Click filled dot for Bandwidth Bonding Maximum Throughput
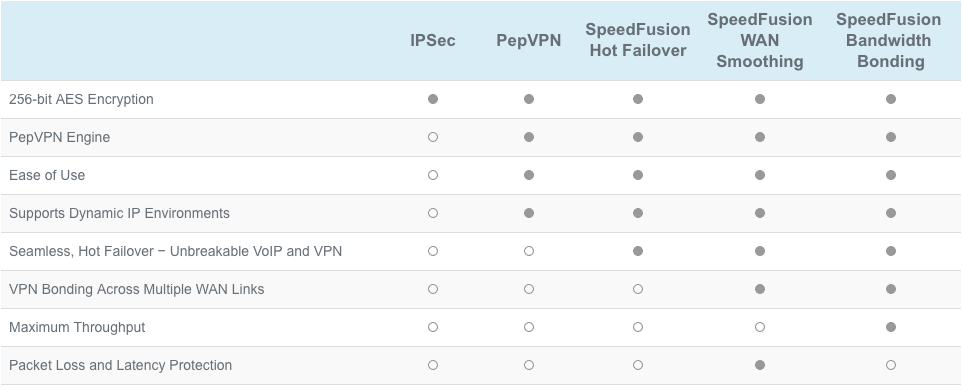The image size is (963, 391). (x=891, y=327)
